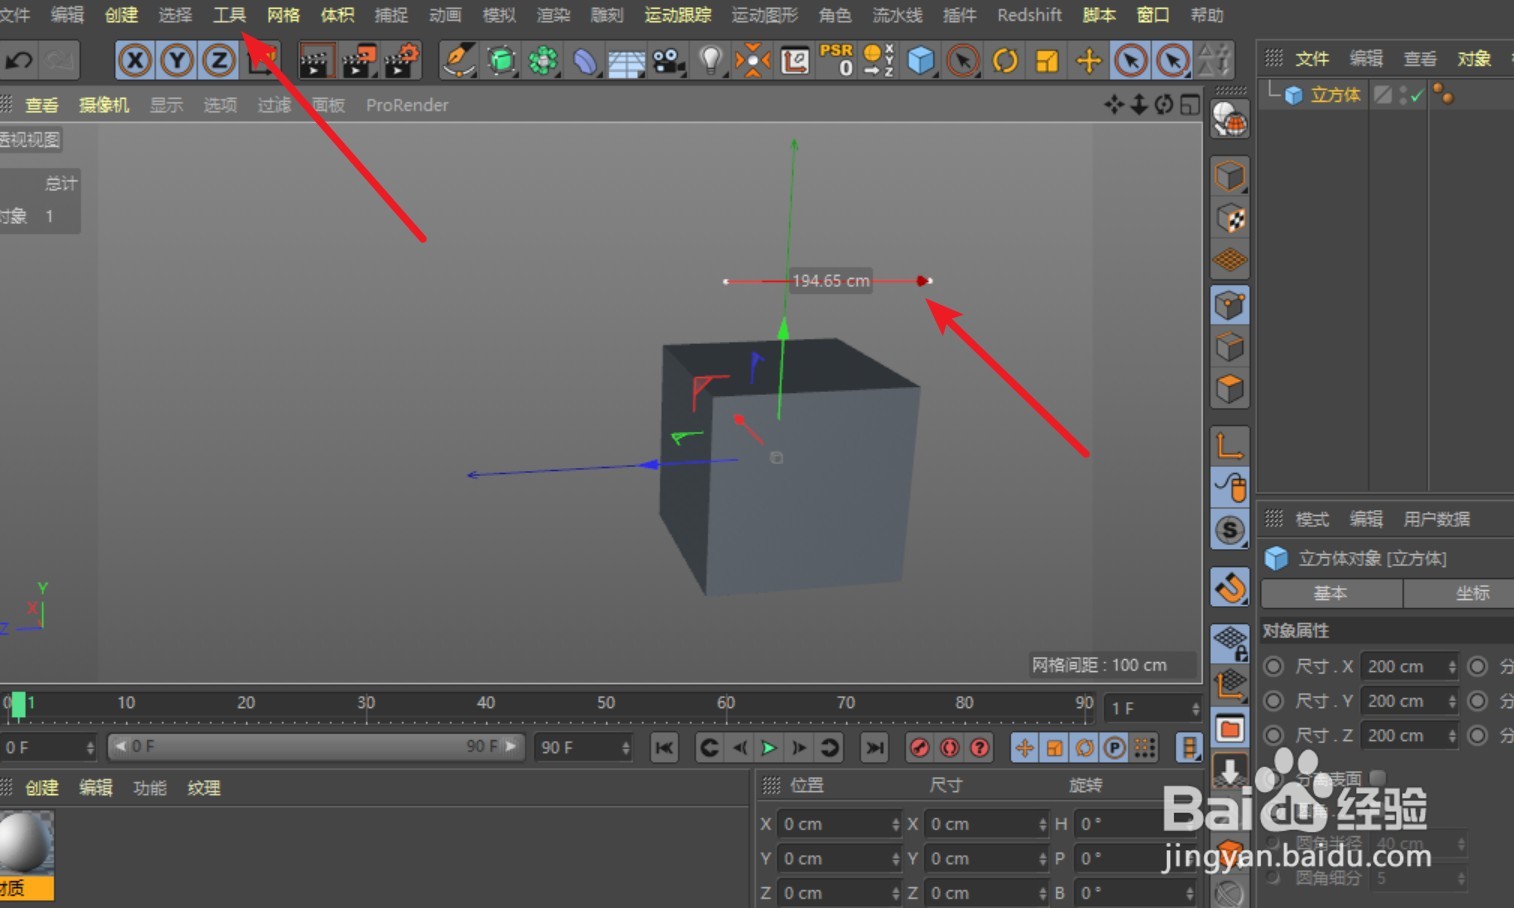1514x908 pixels.
Task: Select the Move tool in toolbar
Action: pyautogui.click(x=1089, y=61)
